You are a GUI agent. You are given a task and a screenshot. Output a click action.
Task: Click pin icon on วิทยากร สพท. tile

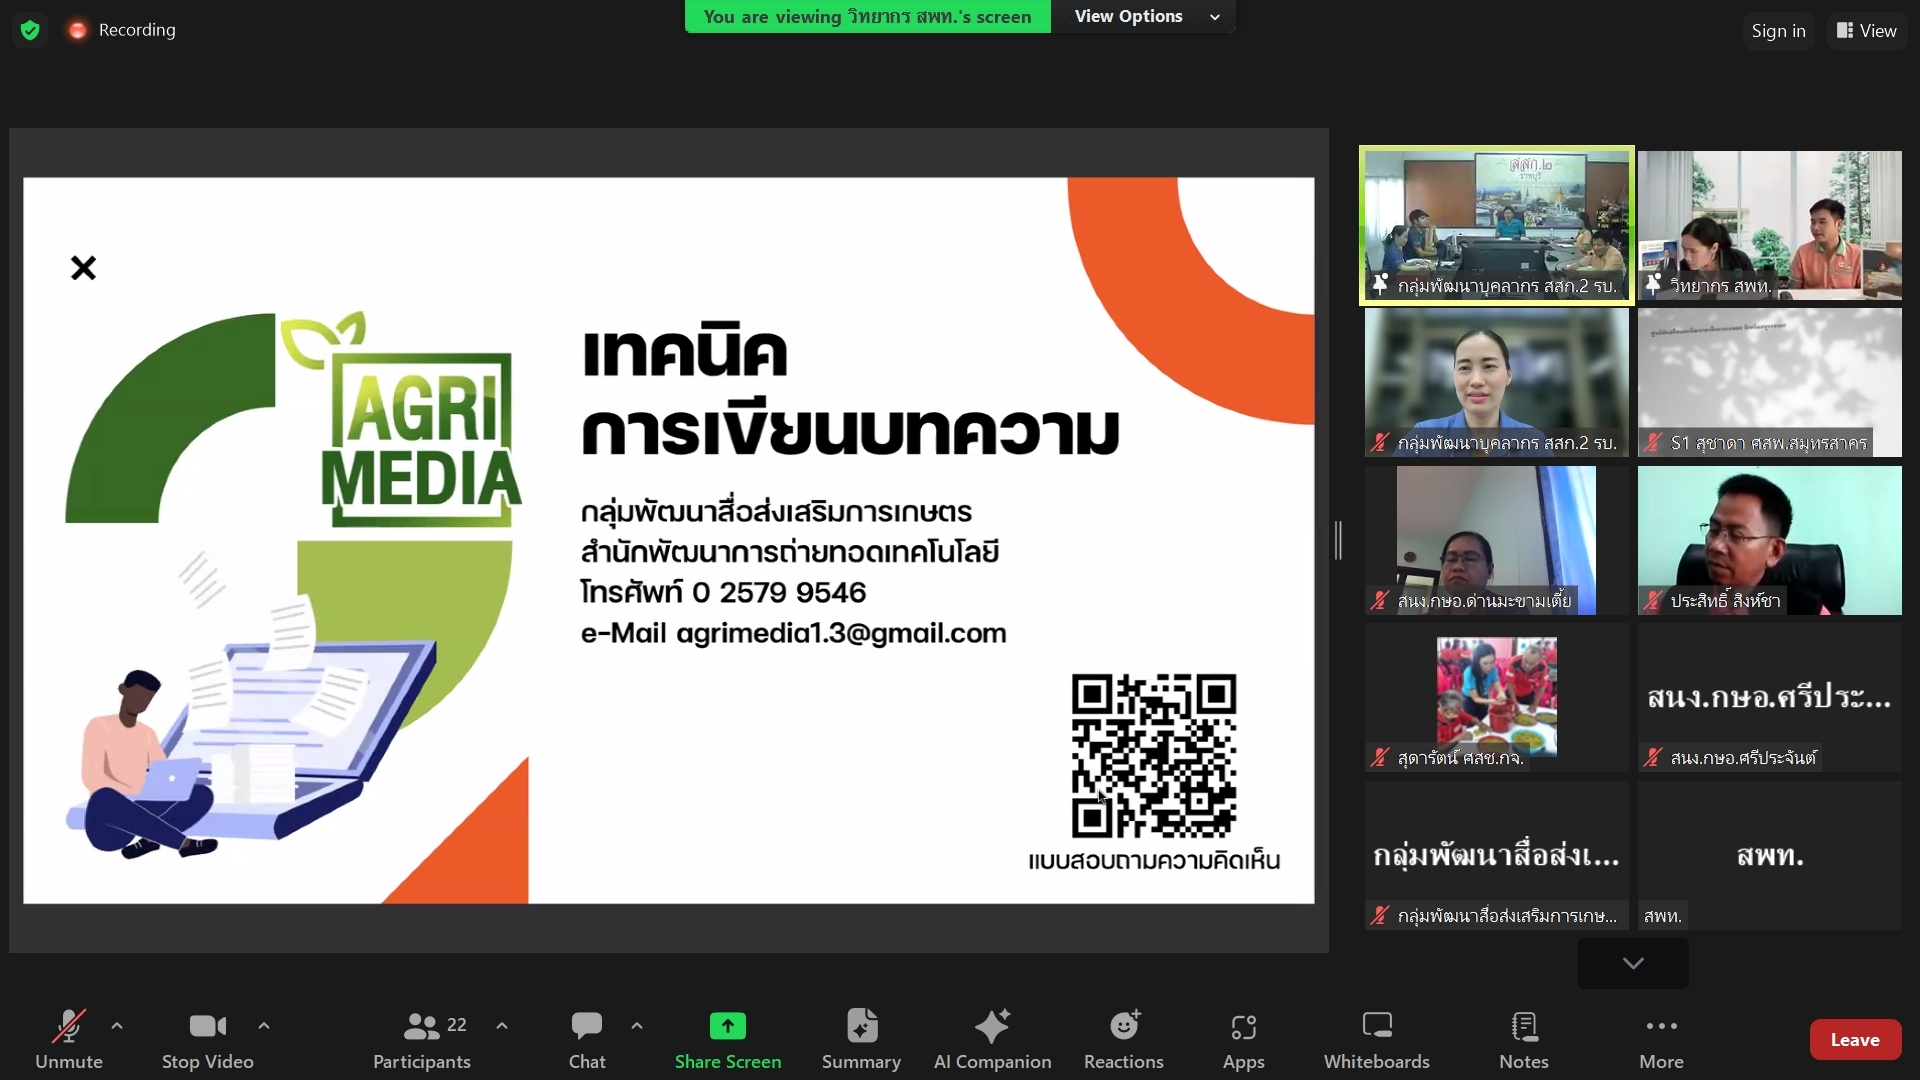[x=1653, y=285]
